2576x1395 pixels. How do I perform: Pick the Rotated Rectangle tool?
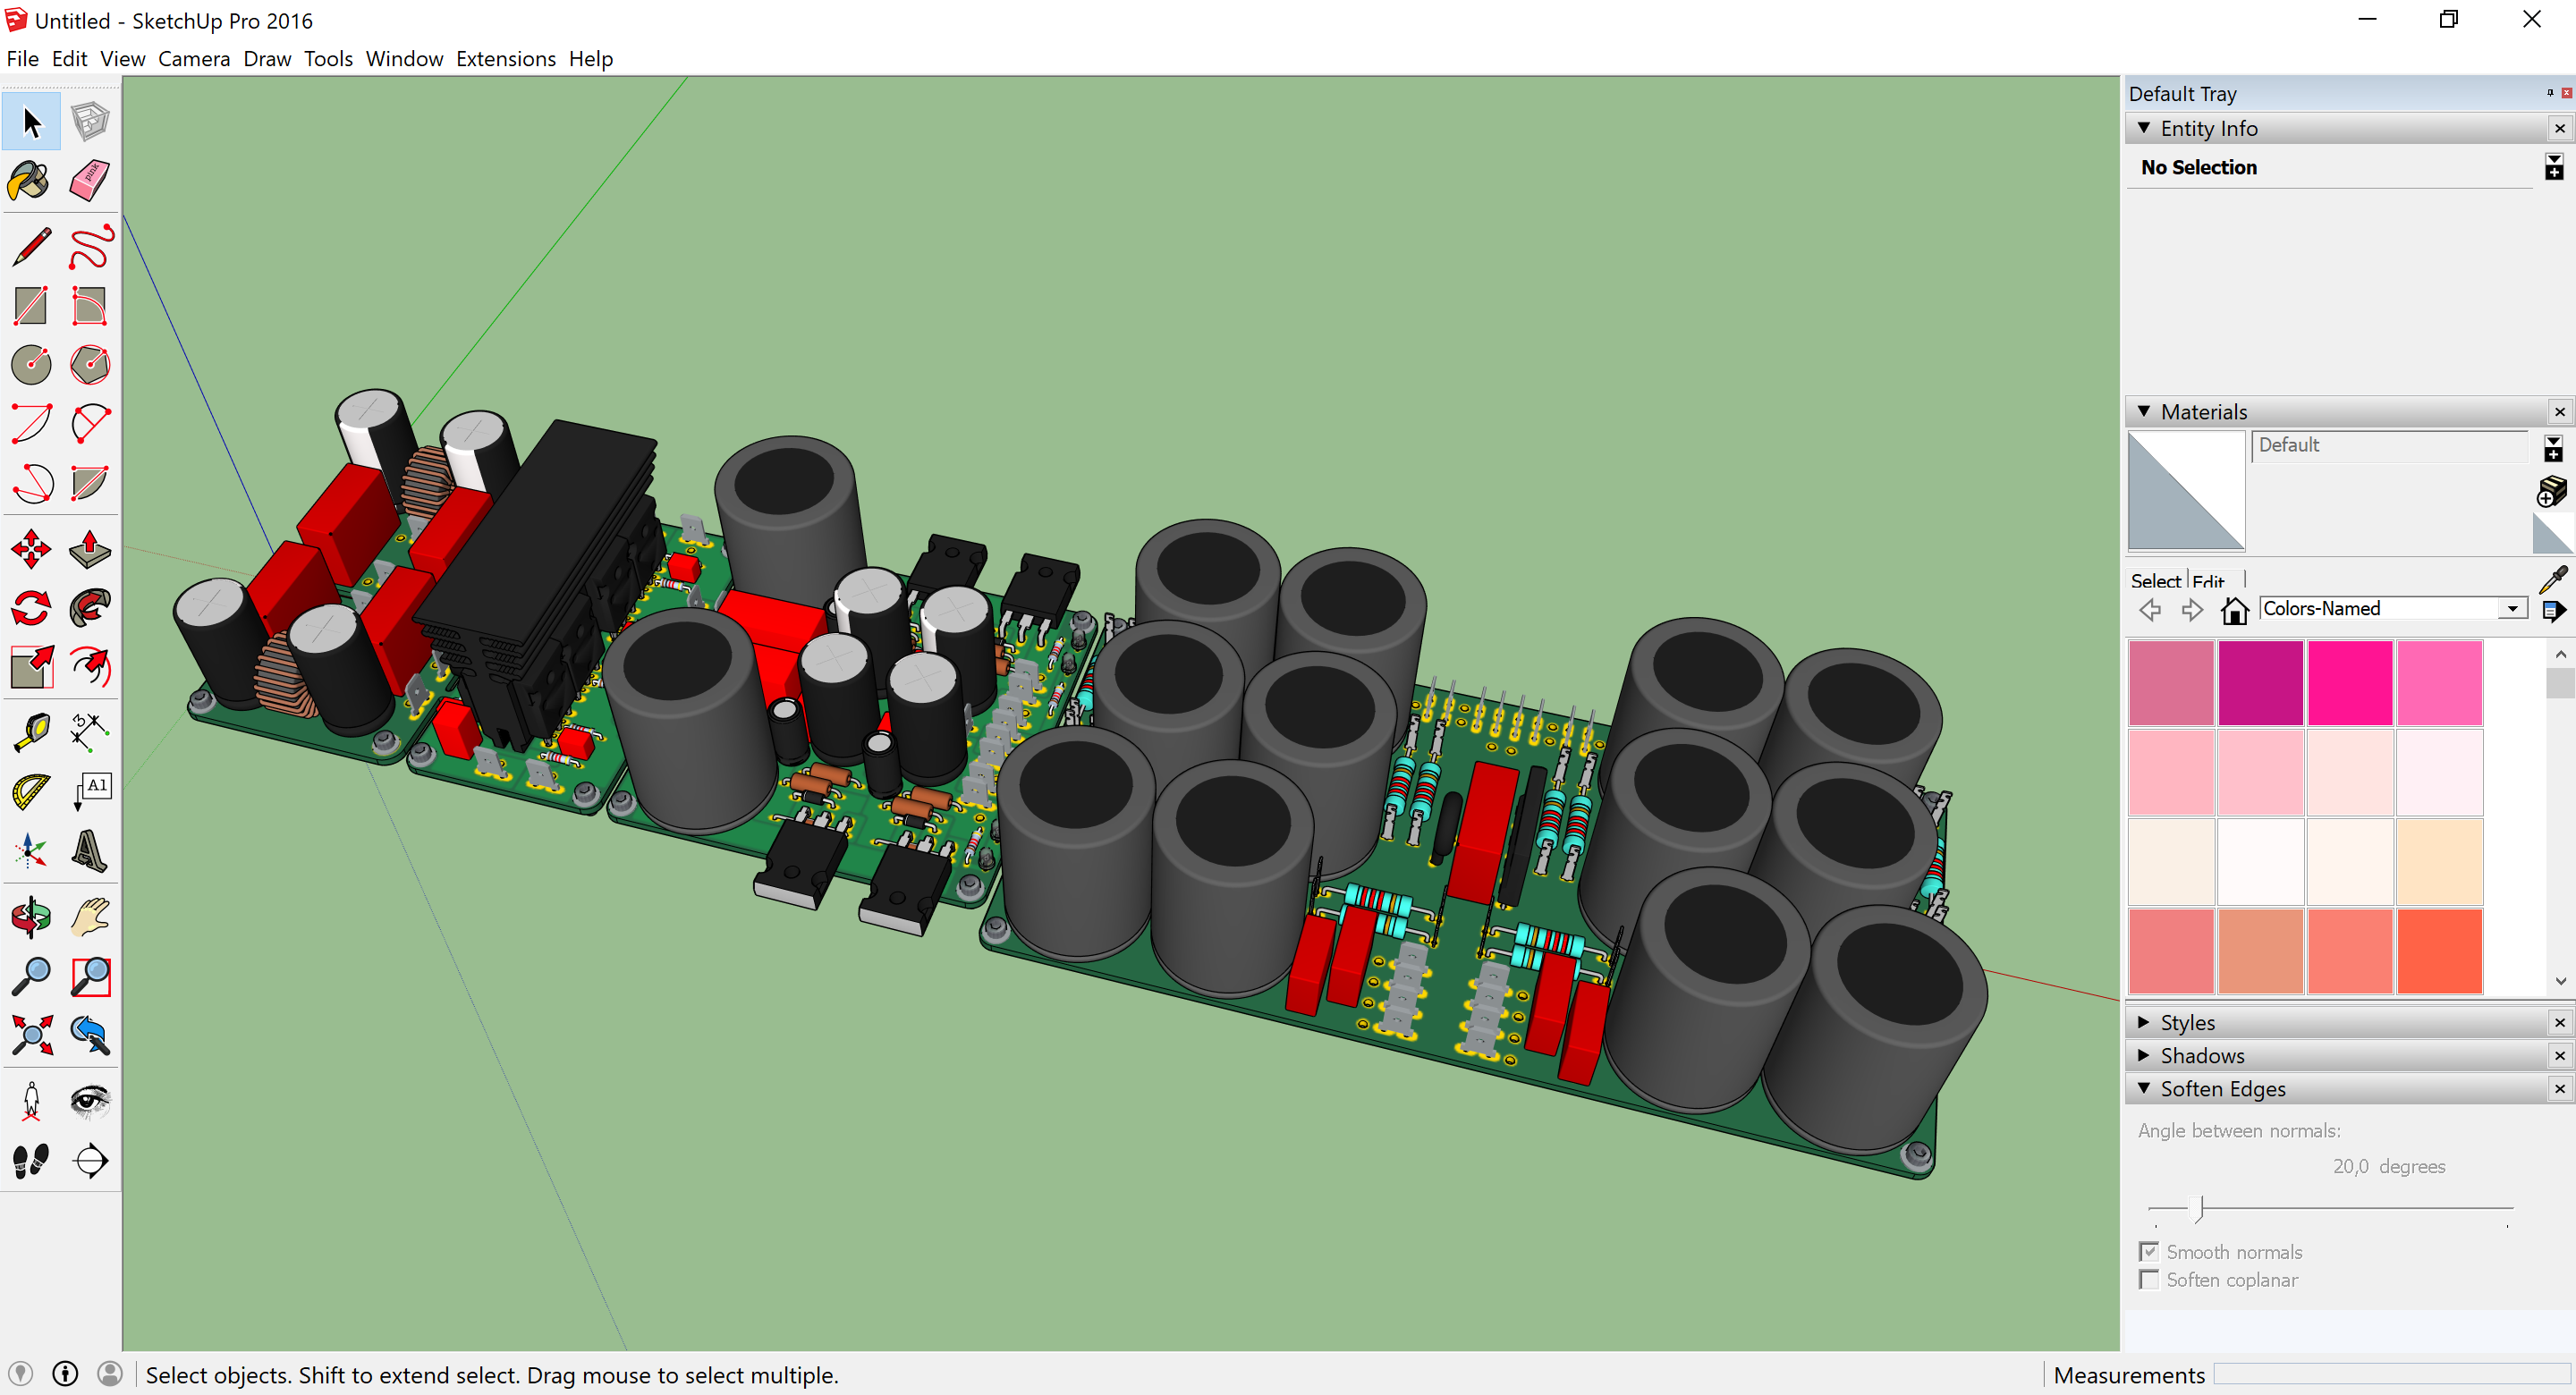pos(90,306)
